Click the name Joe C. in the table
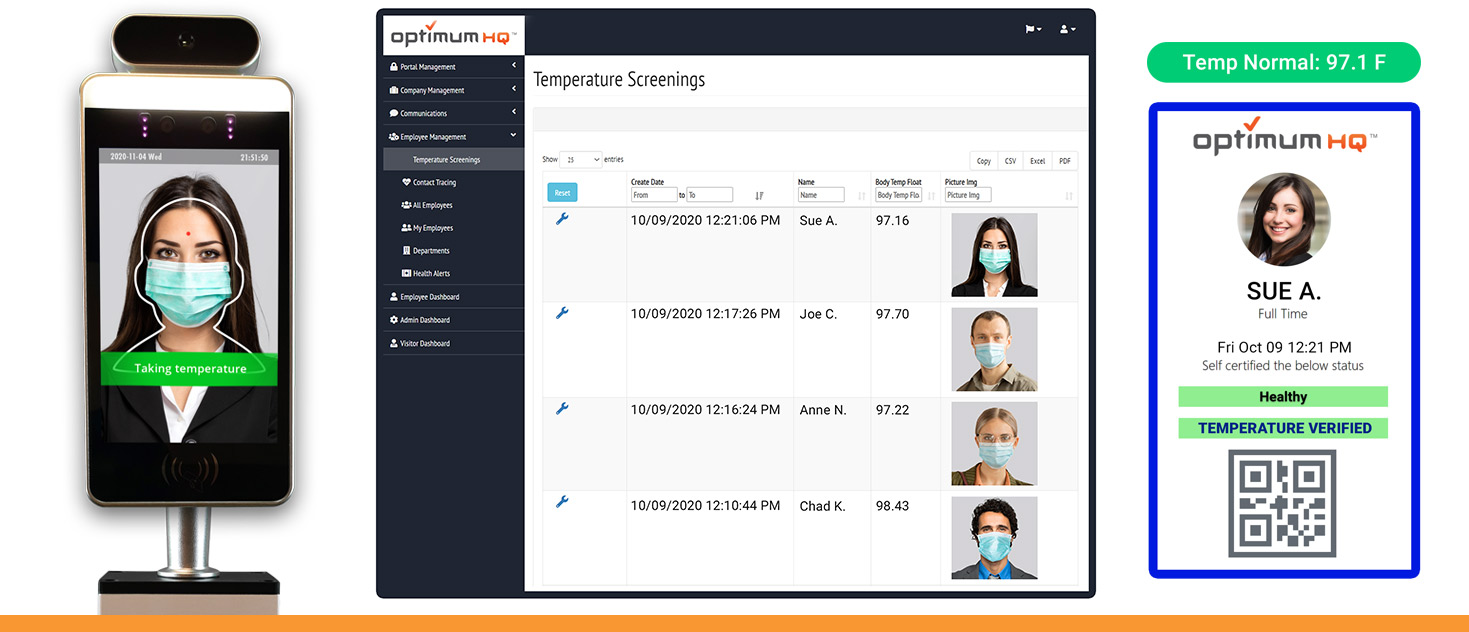 [x=818, y=314]
